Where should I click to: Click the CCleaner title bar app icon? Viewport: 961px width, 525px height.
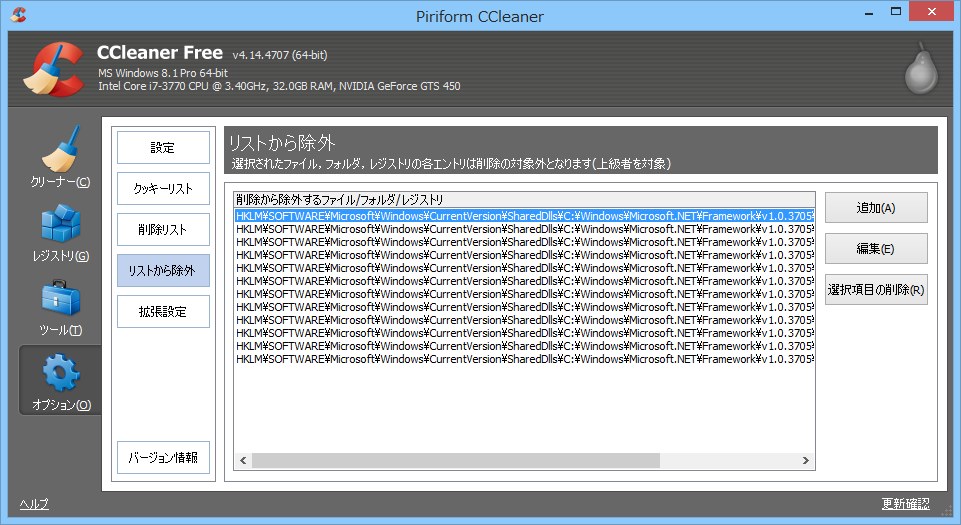[18, 14]
